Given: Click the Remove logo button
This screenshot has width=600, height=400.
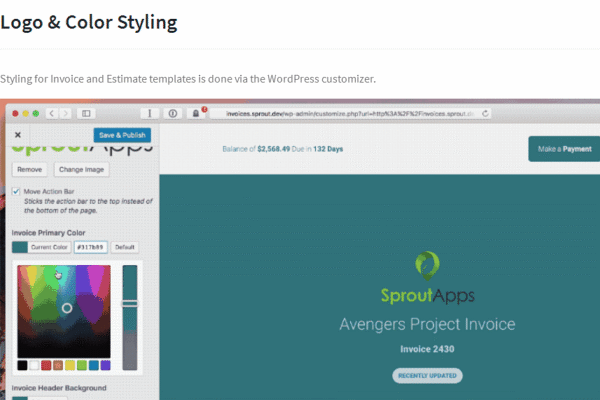Looking at the screenshot, I should [x=28, y=170].
